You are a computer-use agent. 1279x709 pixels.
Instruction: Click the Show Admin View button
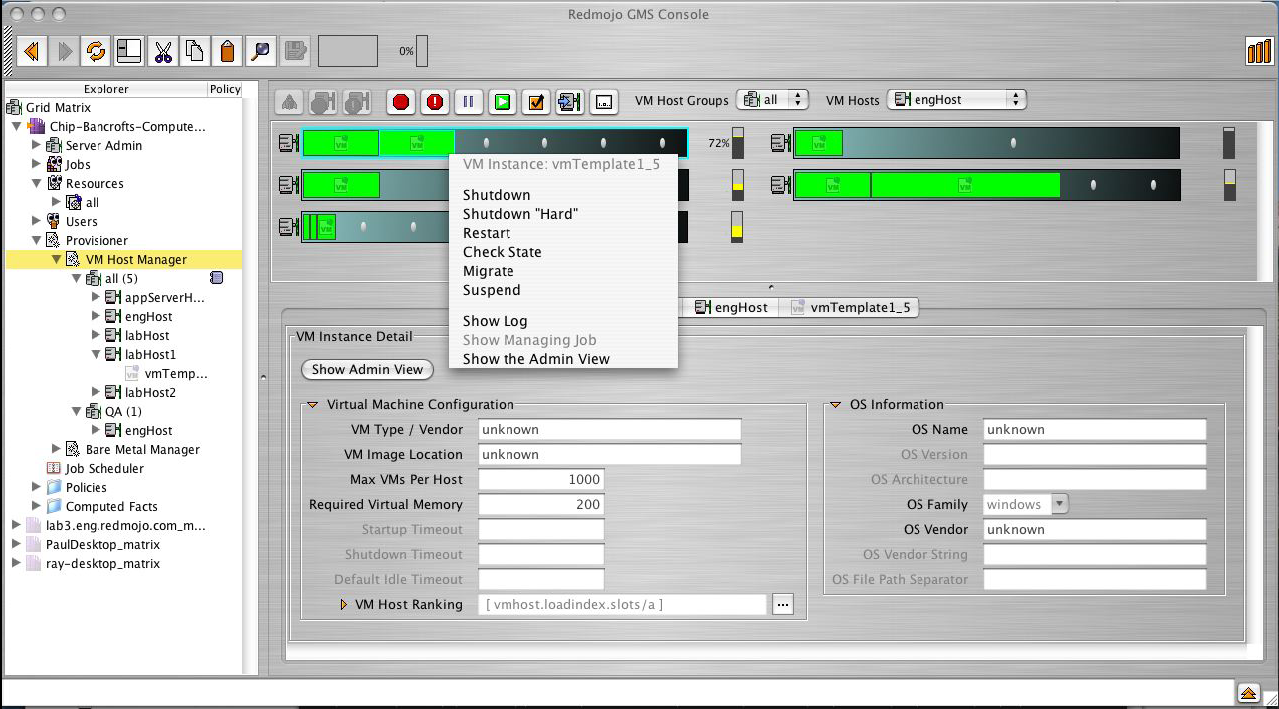[367, 369]
